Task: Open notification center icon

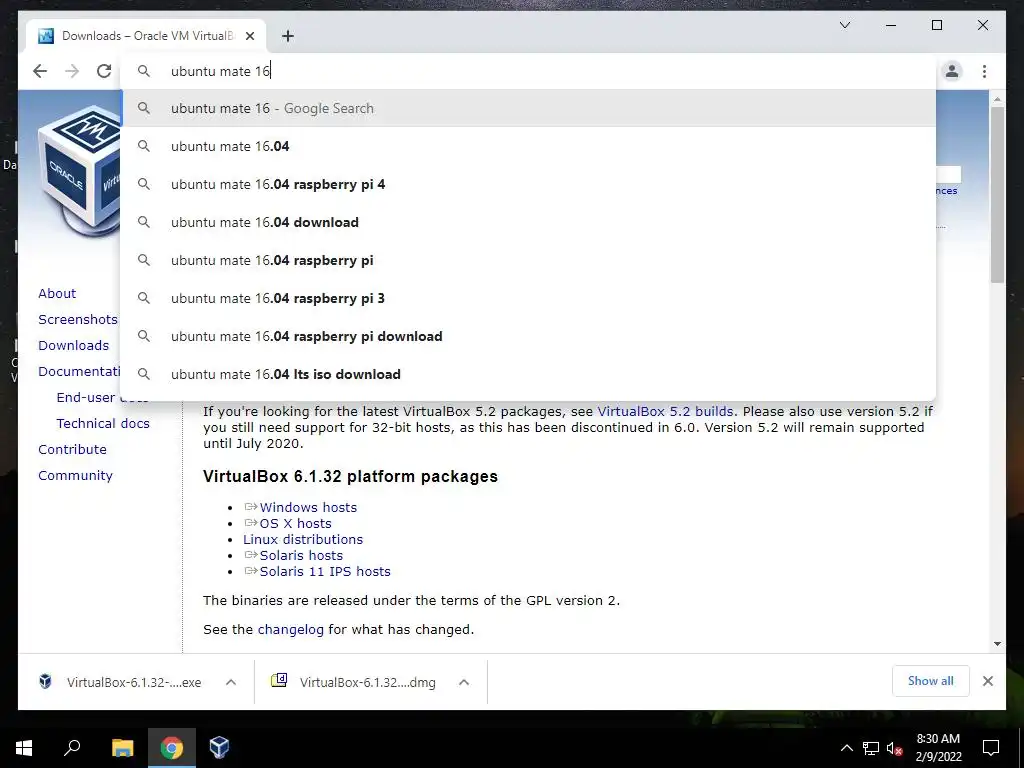Action: coord(991,748)
